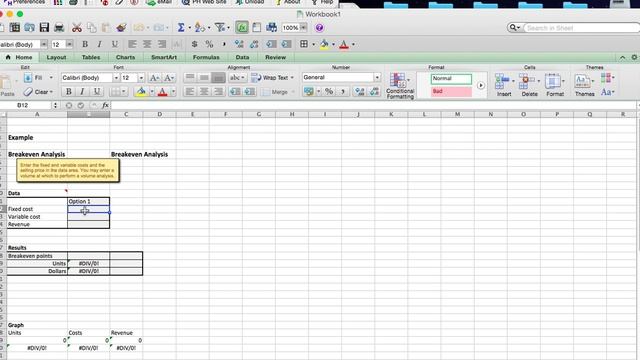The width and height of the screenshot is (640, 360).
Task: Expand the cell styles gallery arrow
Action: click(481, 85)
